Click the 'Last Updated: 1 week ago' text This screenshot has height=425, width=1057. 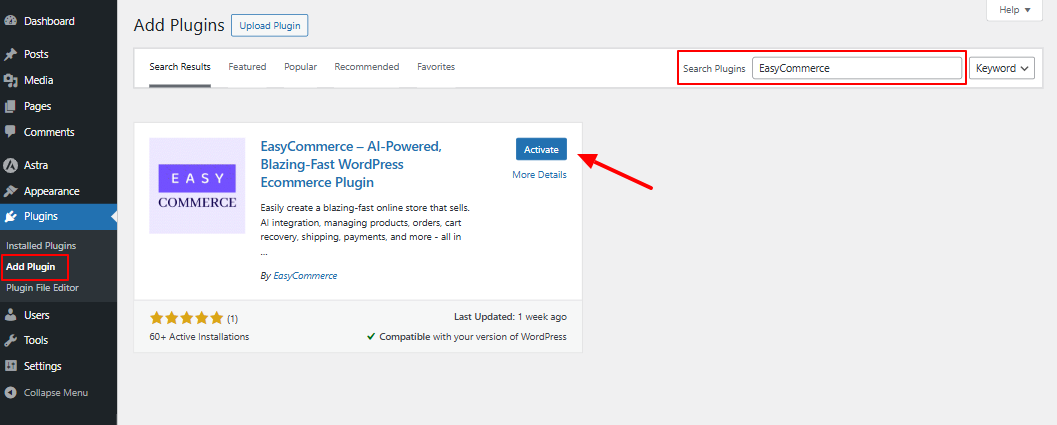[510, 316]
